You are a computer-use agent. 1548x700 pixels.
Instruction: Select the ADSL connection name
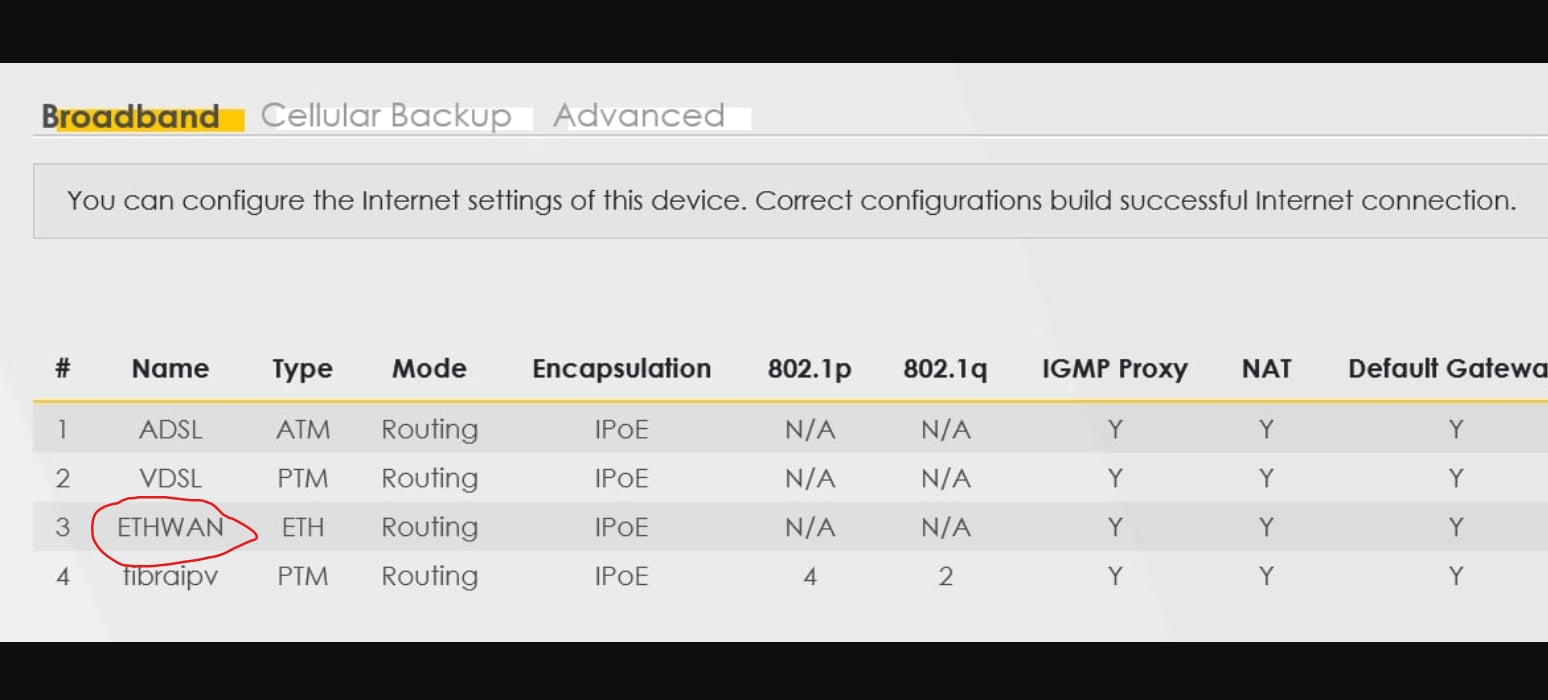click(171, 430)
